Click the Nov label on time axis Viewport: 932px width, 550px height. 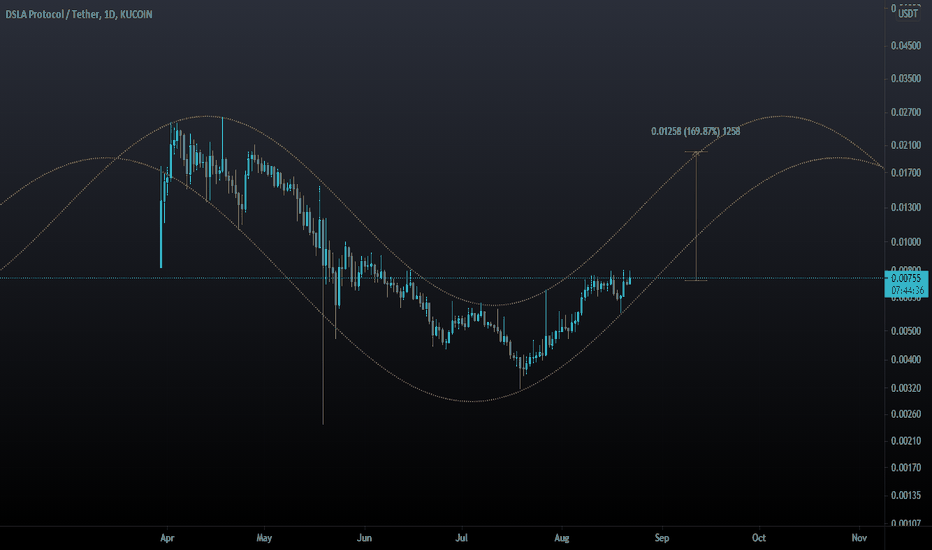859,538
